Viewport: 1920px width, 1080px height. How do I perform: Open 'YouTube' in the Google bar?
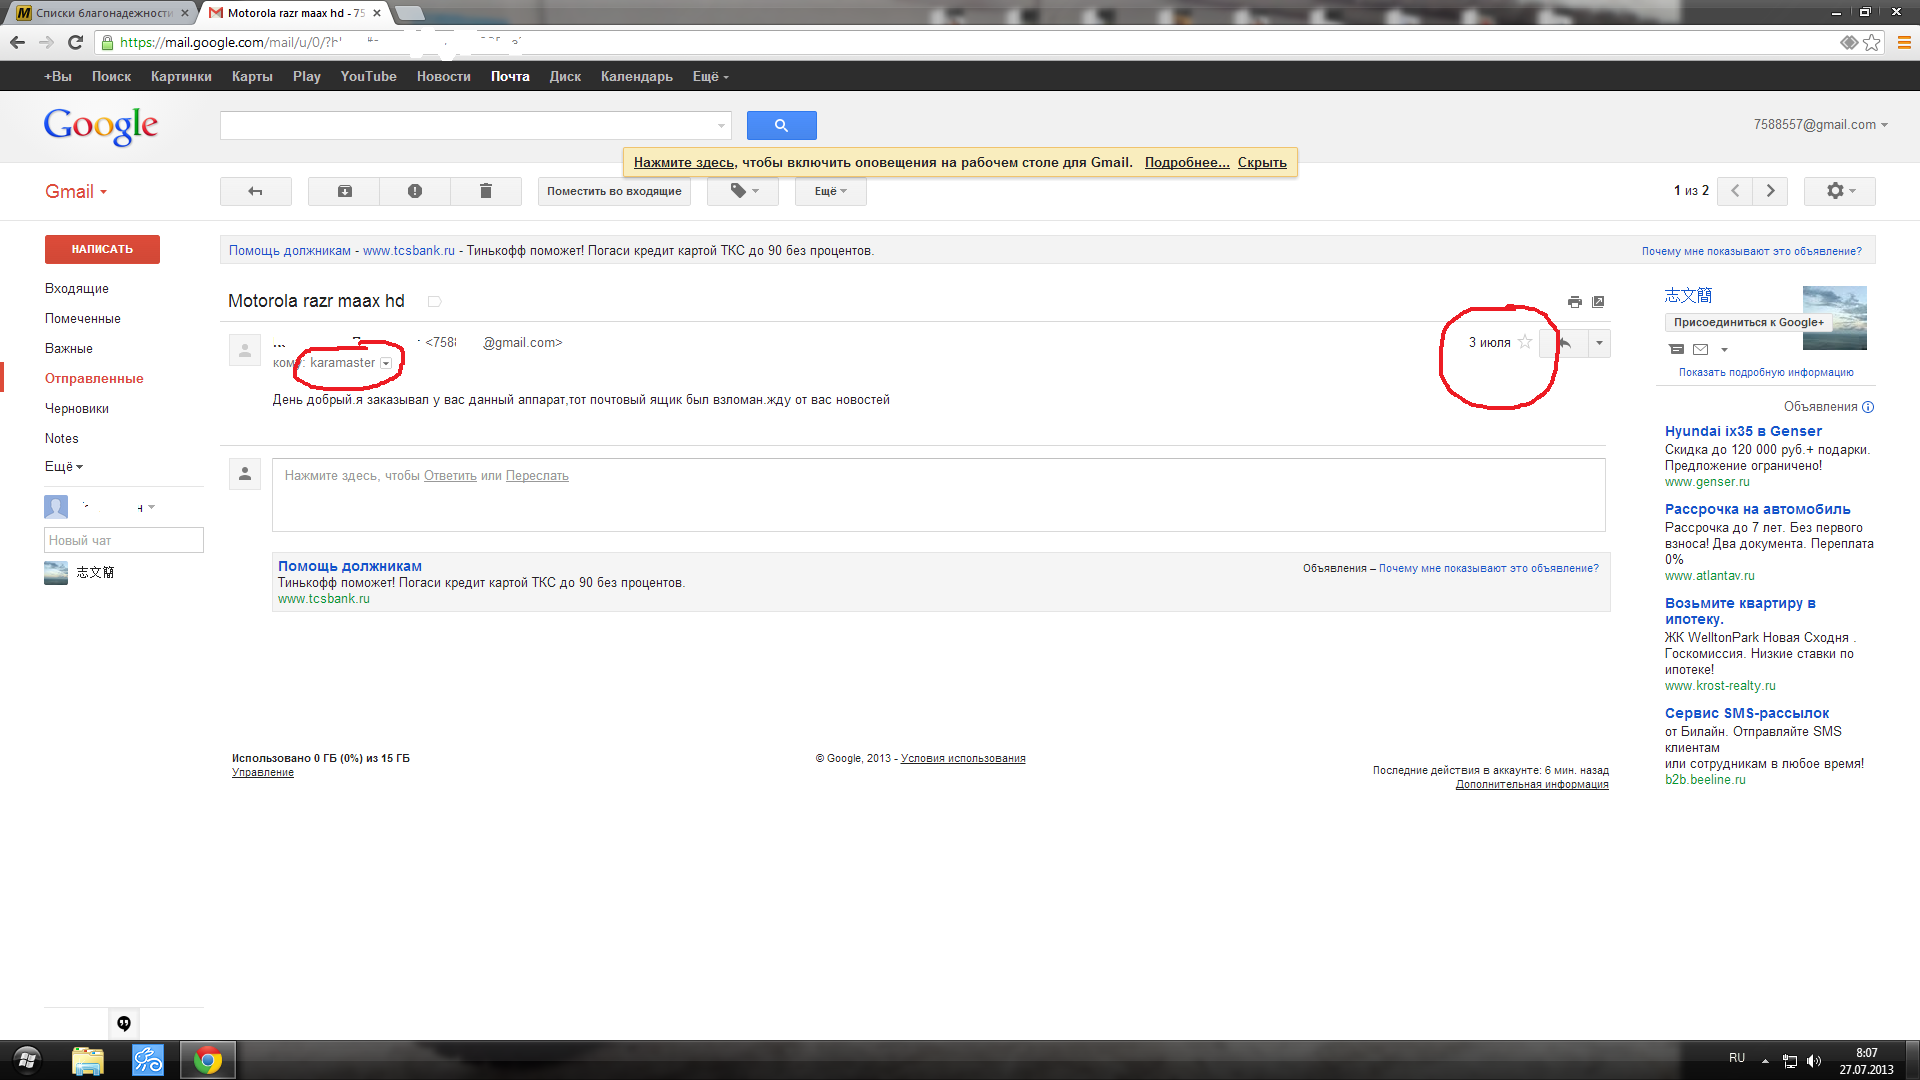pos(368,76)
